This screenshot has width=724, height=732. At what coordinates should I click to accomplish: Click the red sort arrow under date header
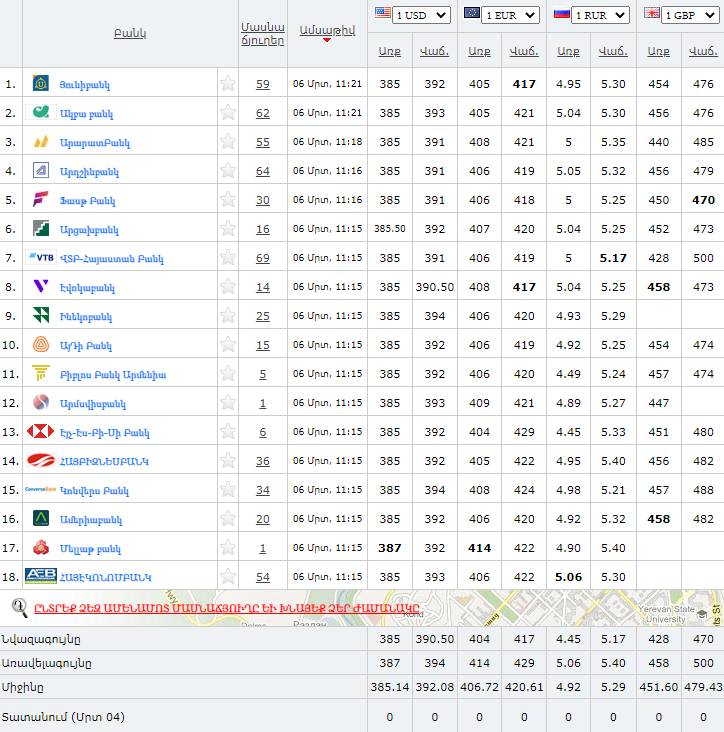pyautogui.click(x=327, y=40)
